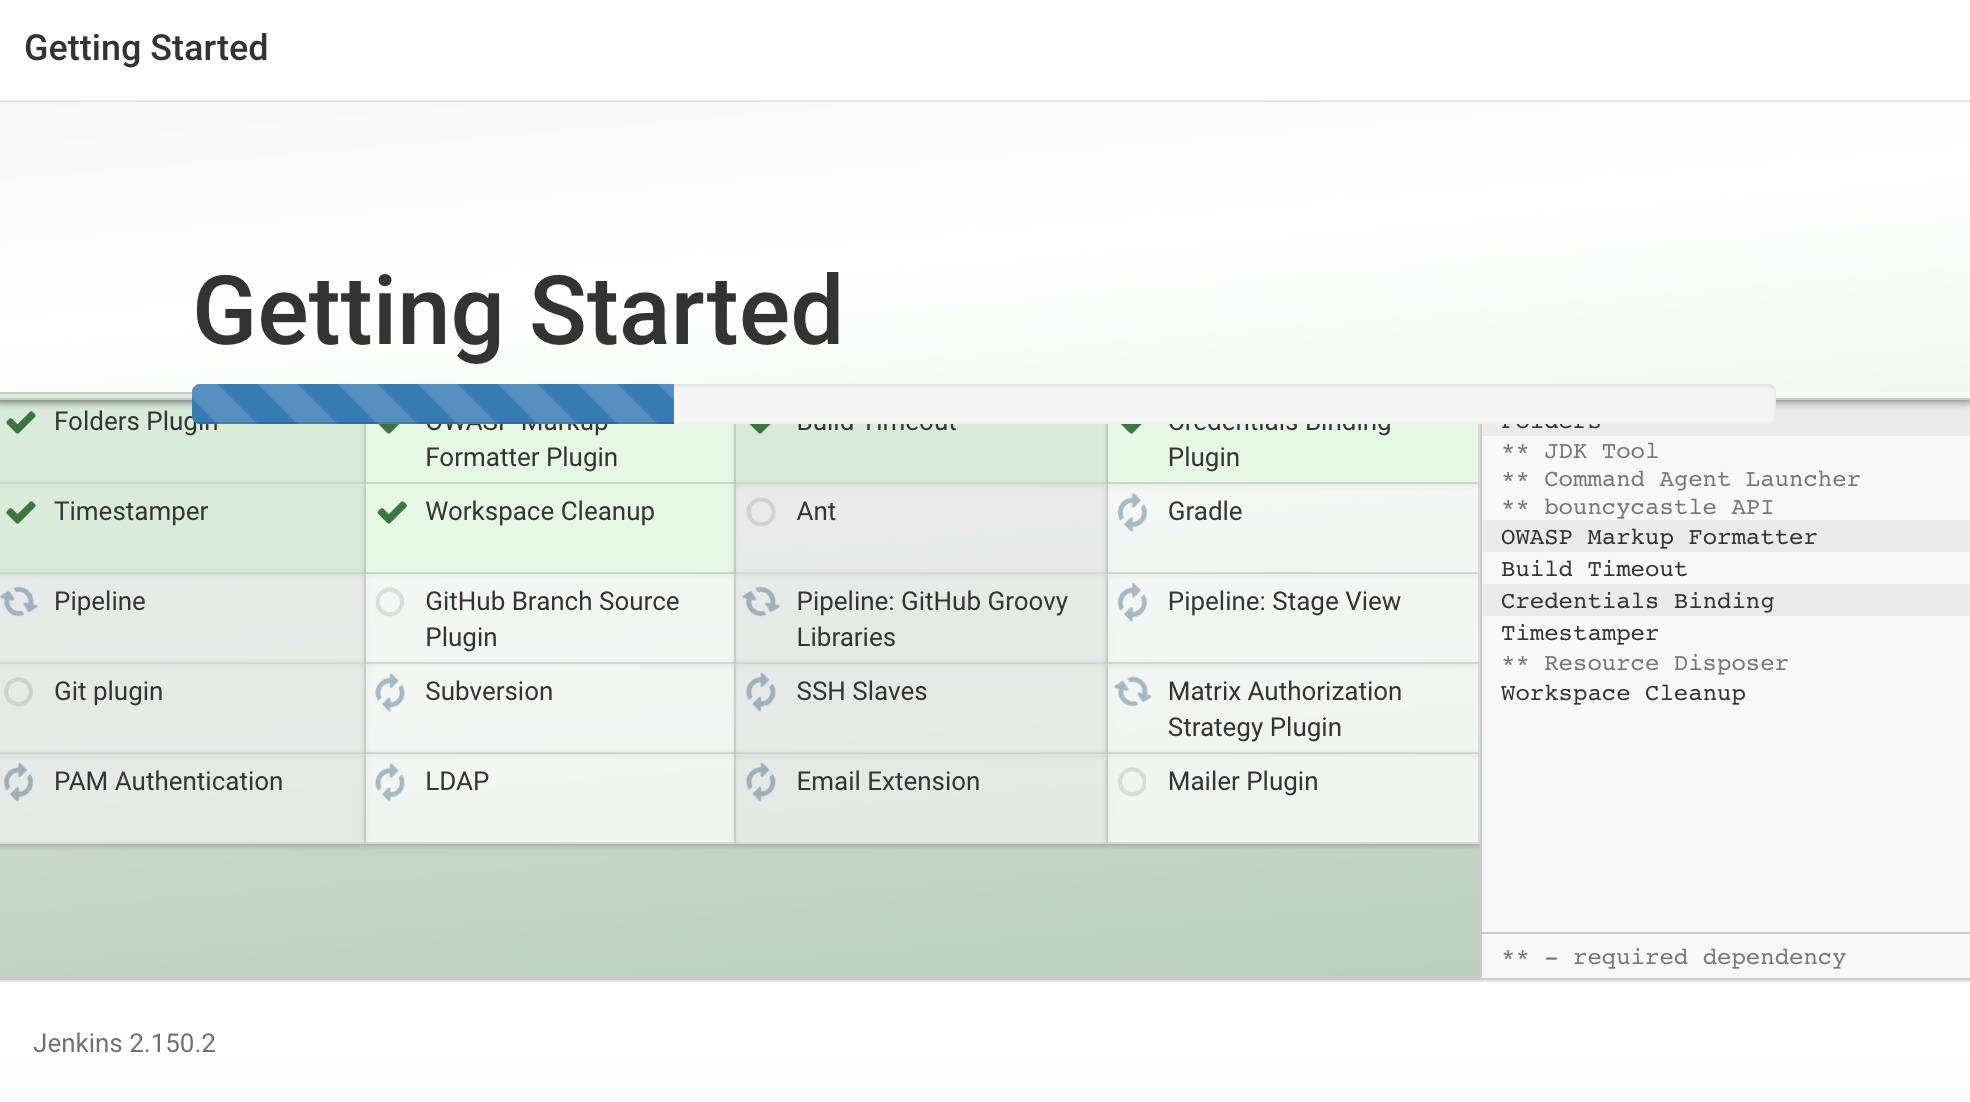Click the Matrix Authorization Strategy Plugin label
The image size is (1970, 1102).
(x=1284, y=709)
